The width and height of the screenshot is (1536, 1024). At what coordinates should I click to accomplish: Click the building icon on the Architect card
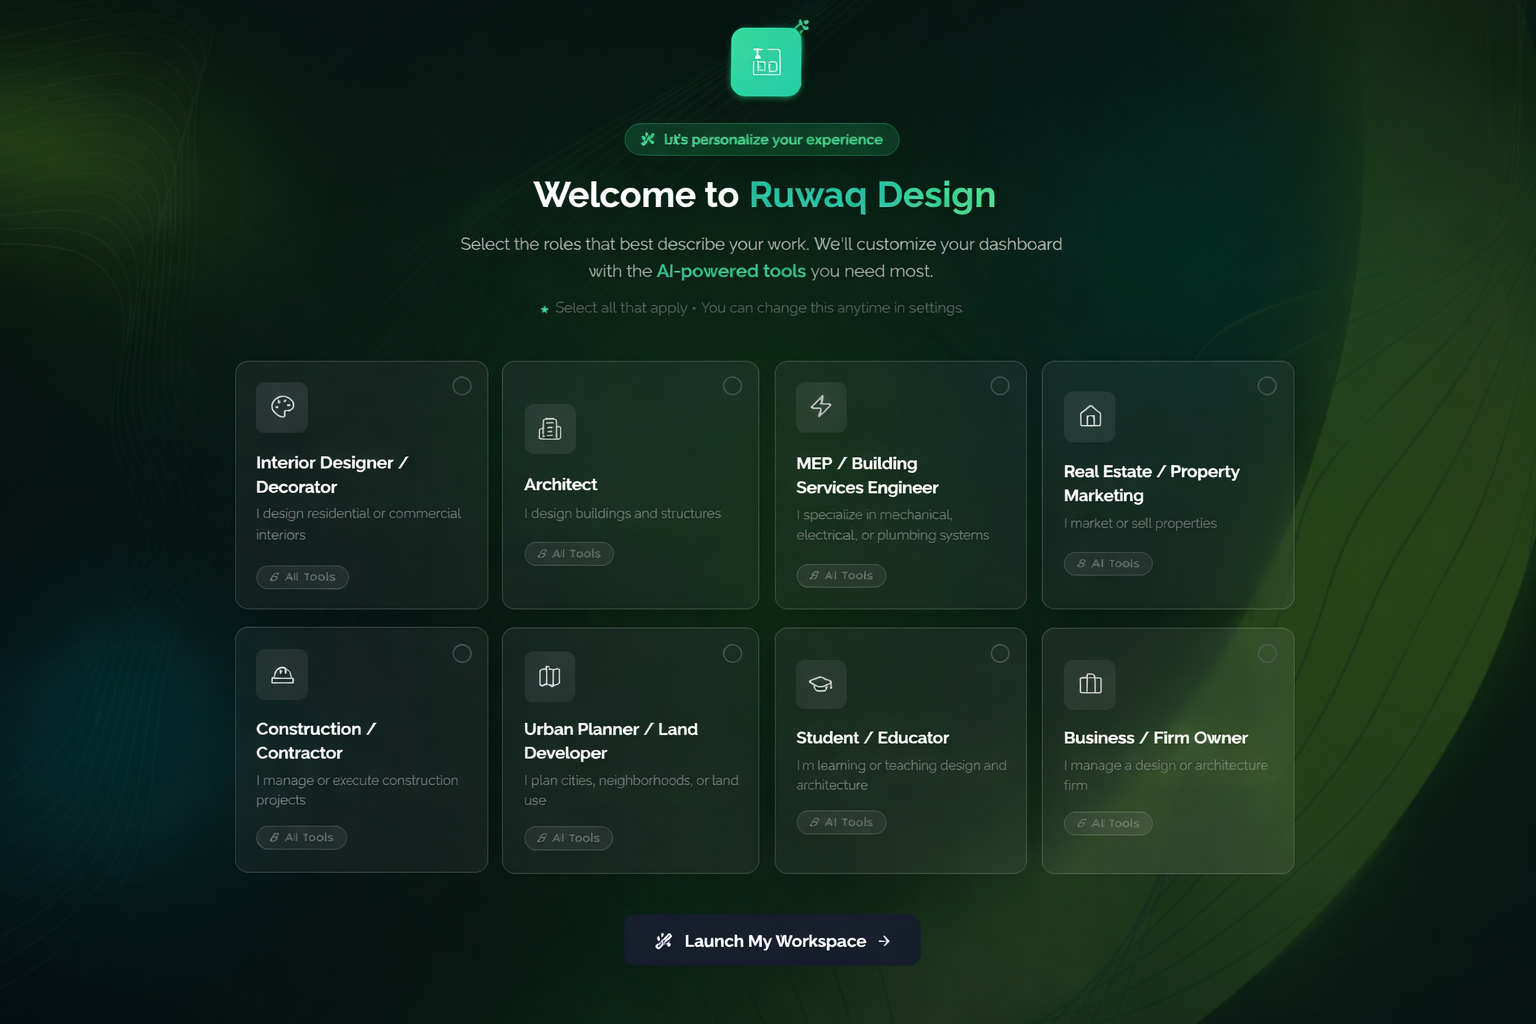pos(549,429)
